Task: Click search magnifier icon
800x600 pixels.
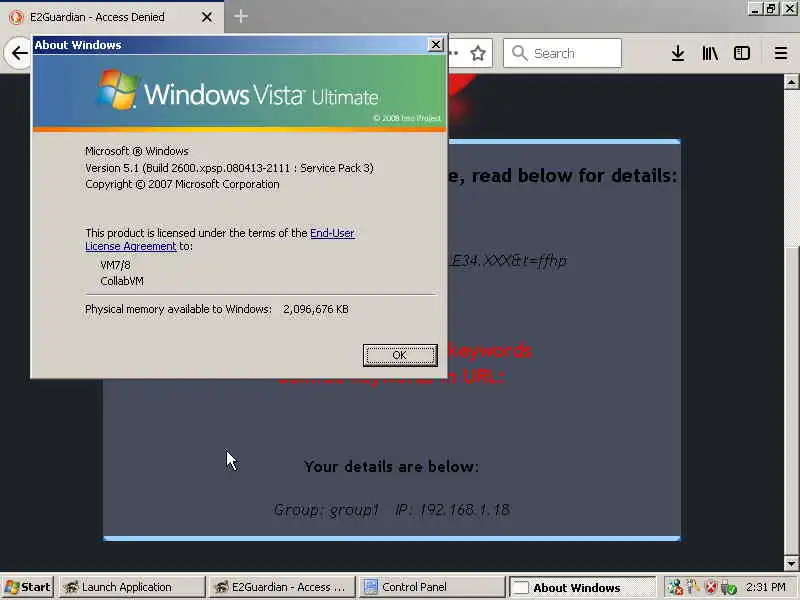Action: click(519, 53)
